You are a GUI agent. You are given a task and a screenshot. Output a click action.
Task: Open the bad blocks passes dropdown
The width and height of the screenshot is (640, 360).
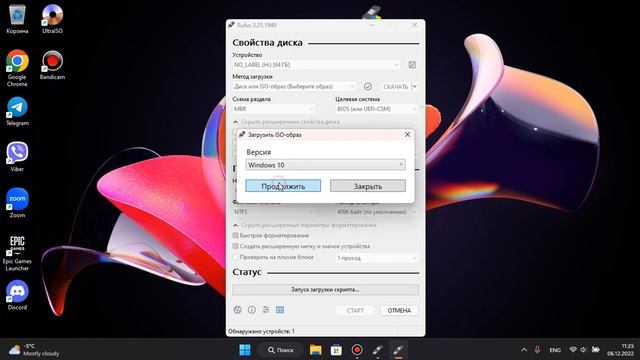377,258
